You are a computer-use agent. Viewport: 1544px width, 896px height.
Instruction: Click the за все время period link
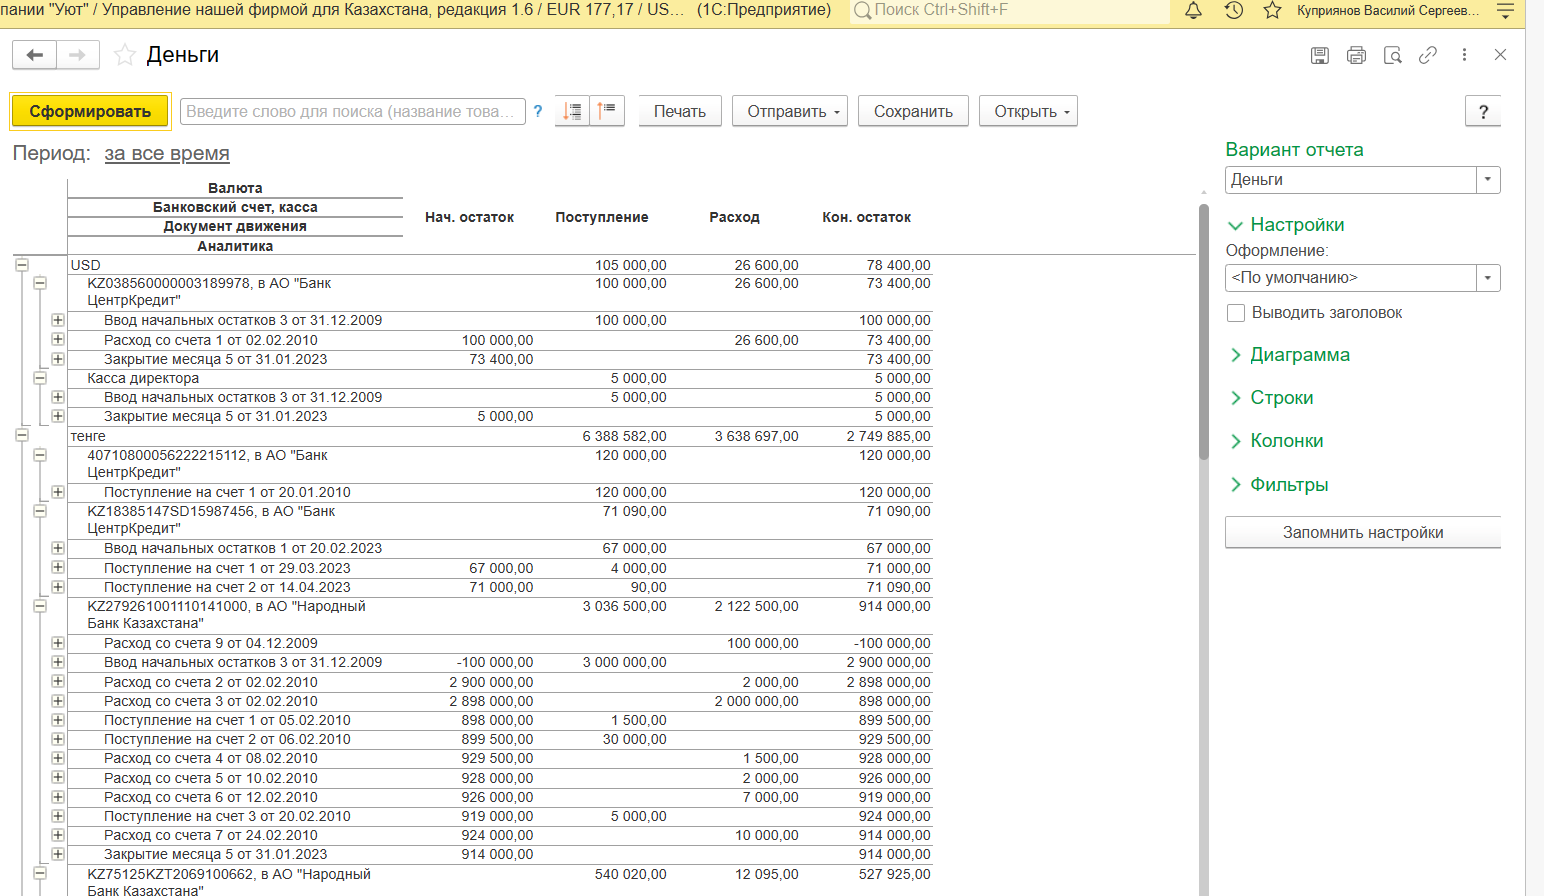167,154
